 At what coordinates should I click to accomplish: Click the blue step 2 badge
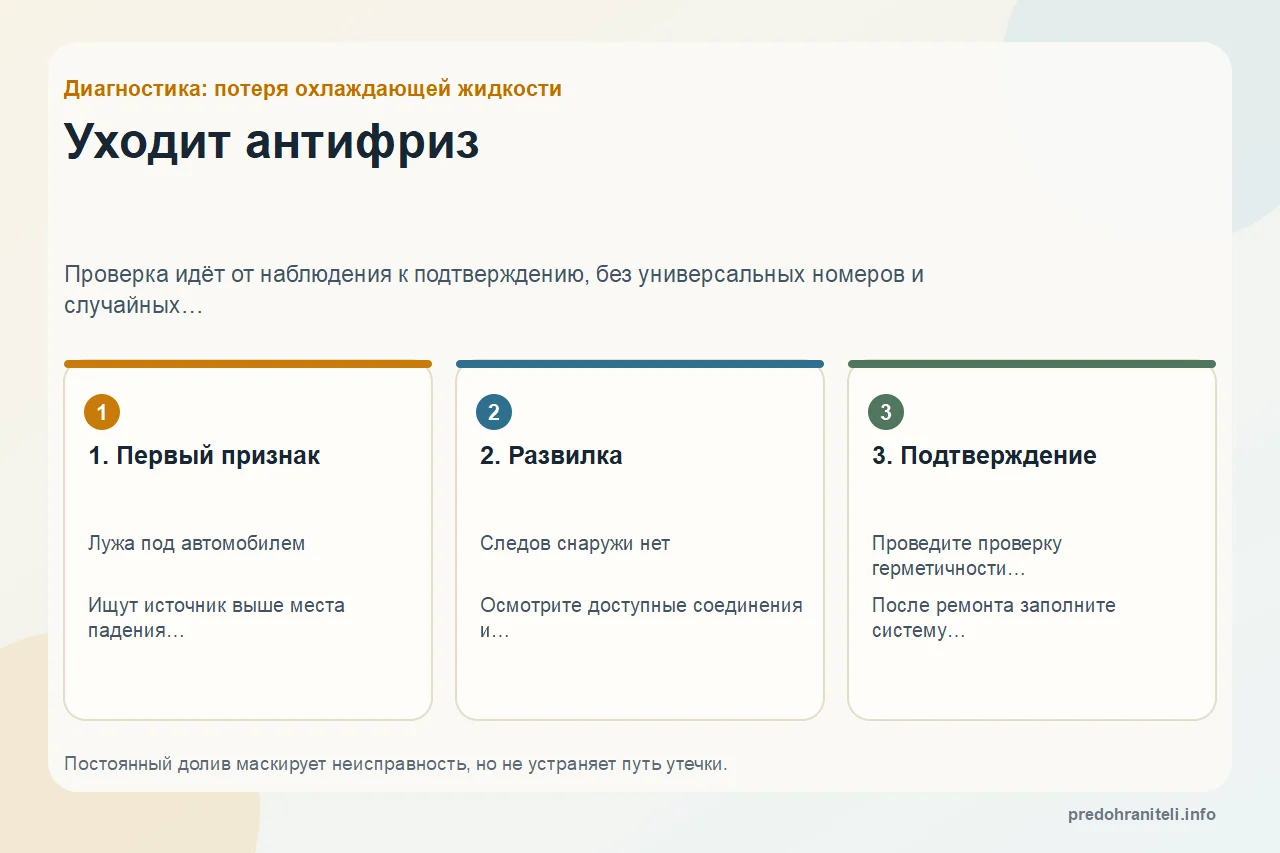point(494,412)
